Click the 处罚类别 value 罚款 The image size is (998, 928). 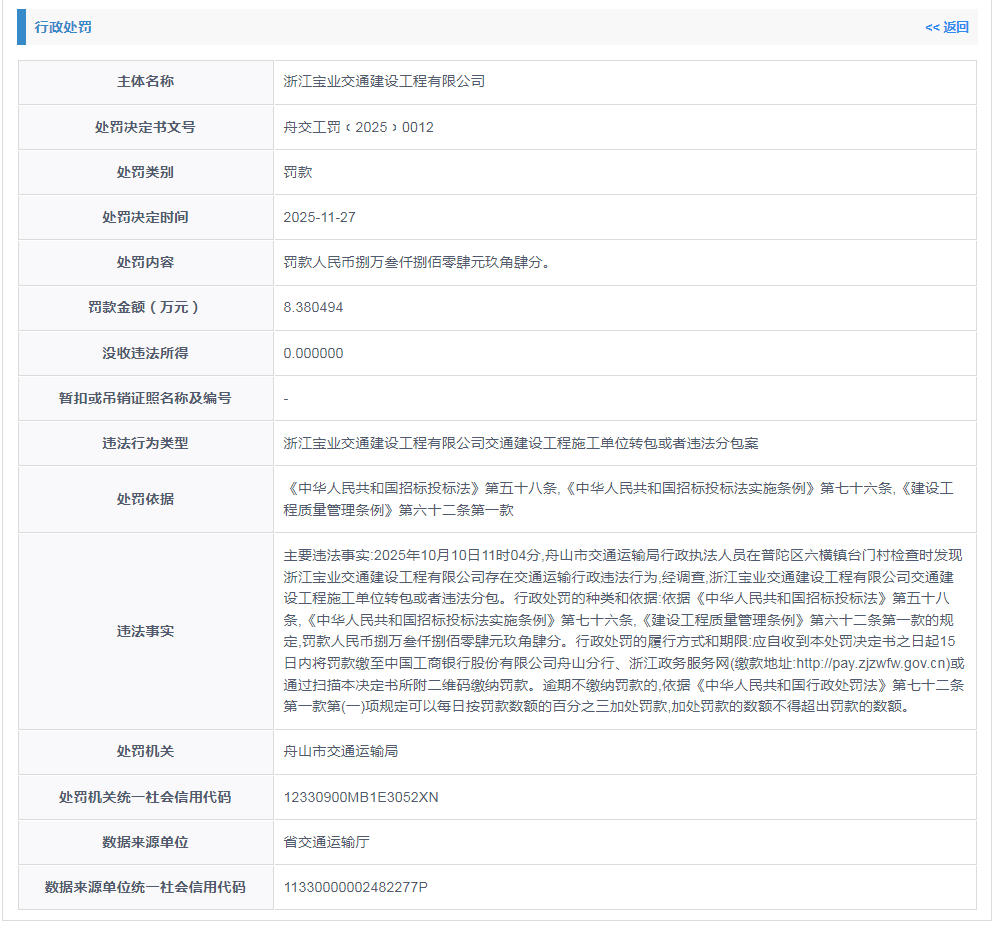298,172
